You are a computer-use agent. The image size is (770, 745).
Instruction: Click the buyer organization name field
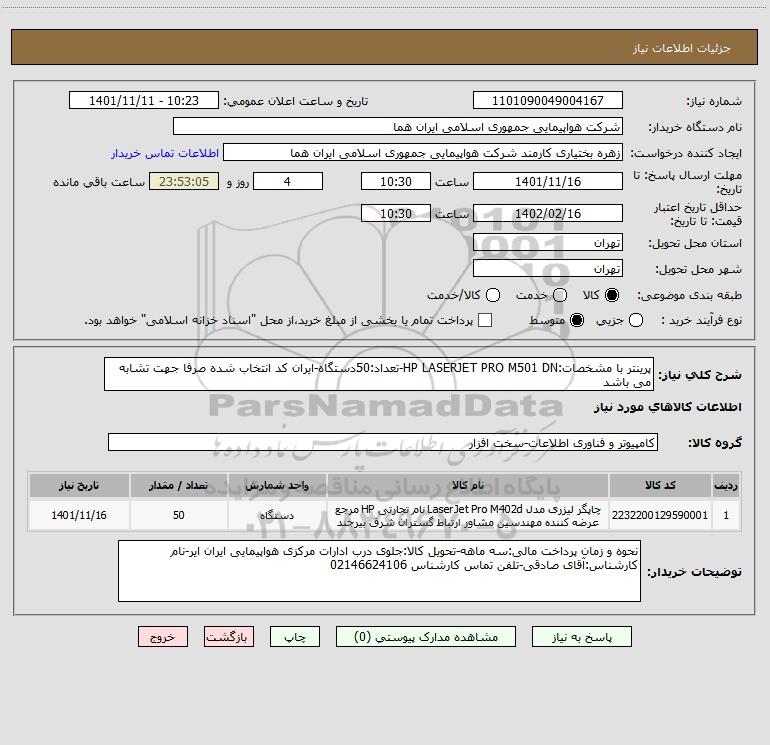pyautogui.click(x=398, y=127)
